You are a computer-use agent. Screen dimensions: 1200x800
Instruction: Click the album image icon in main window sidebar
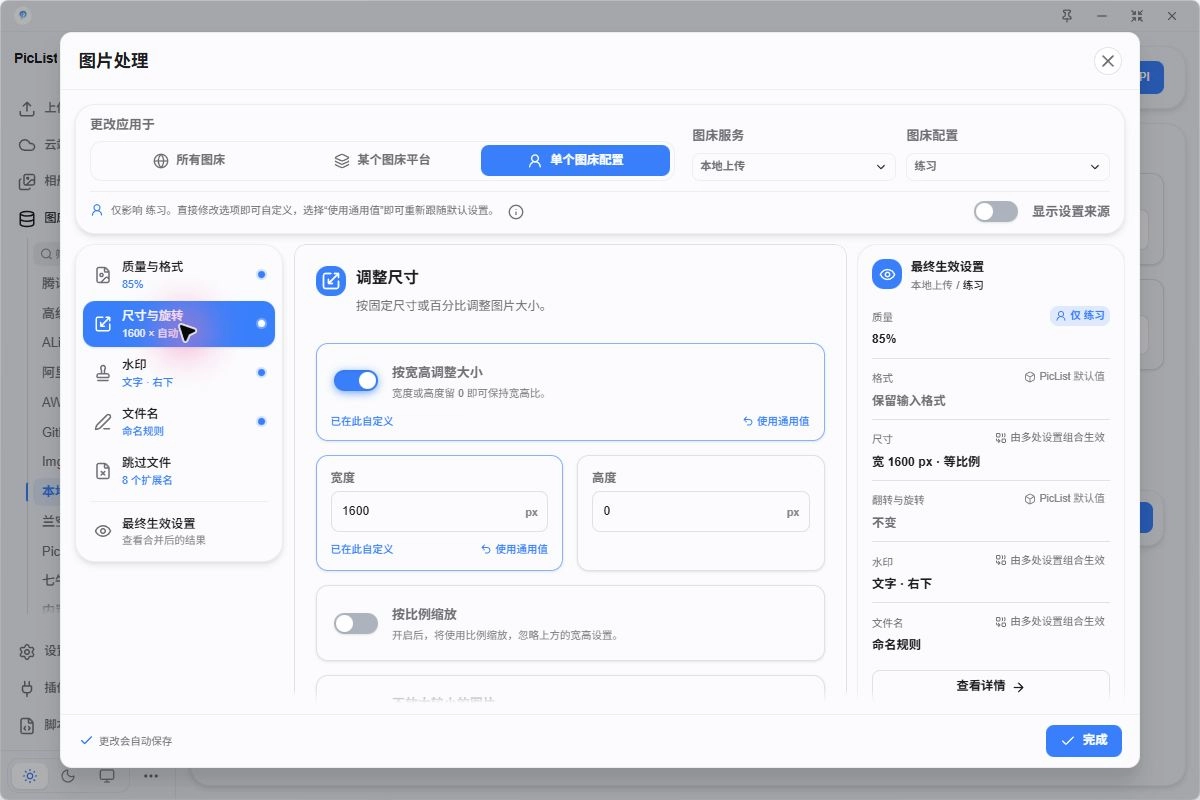(x=28, y=182)
